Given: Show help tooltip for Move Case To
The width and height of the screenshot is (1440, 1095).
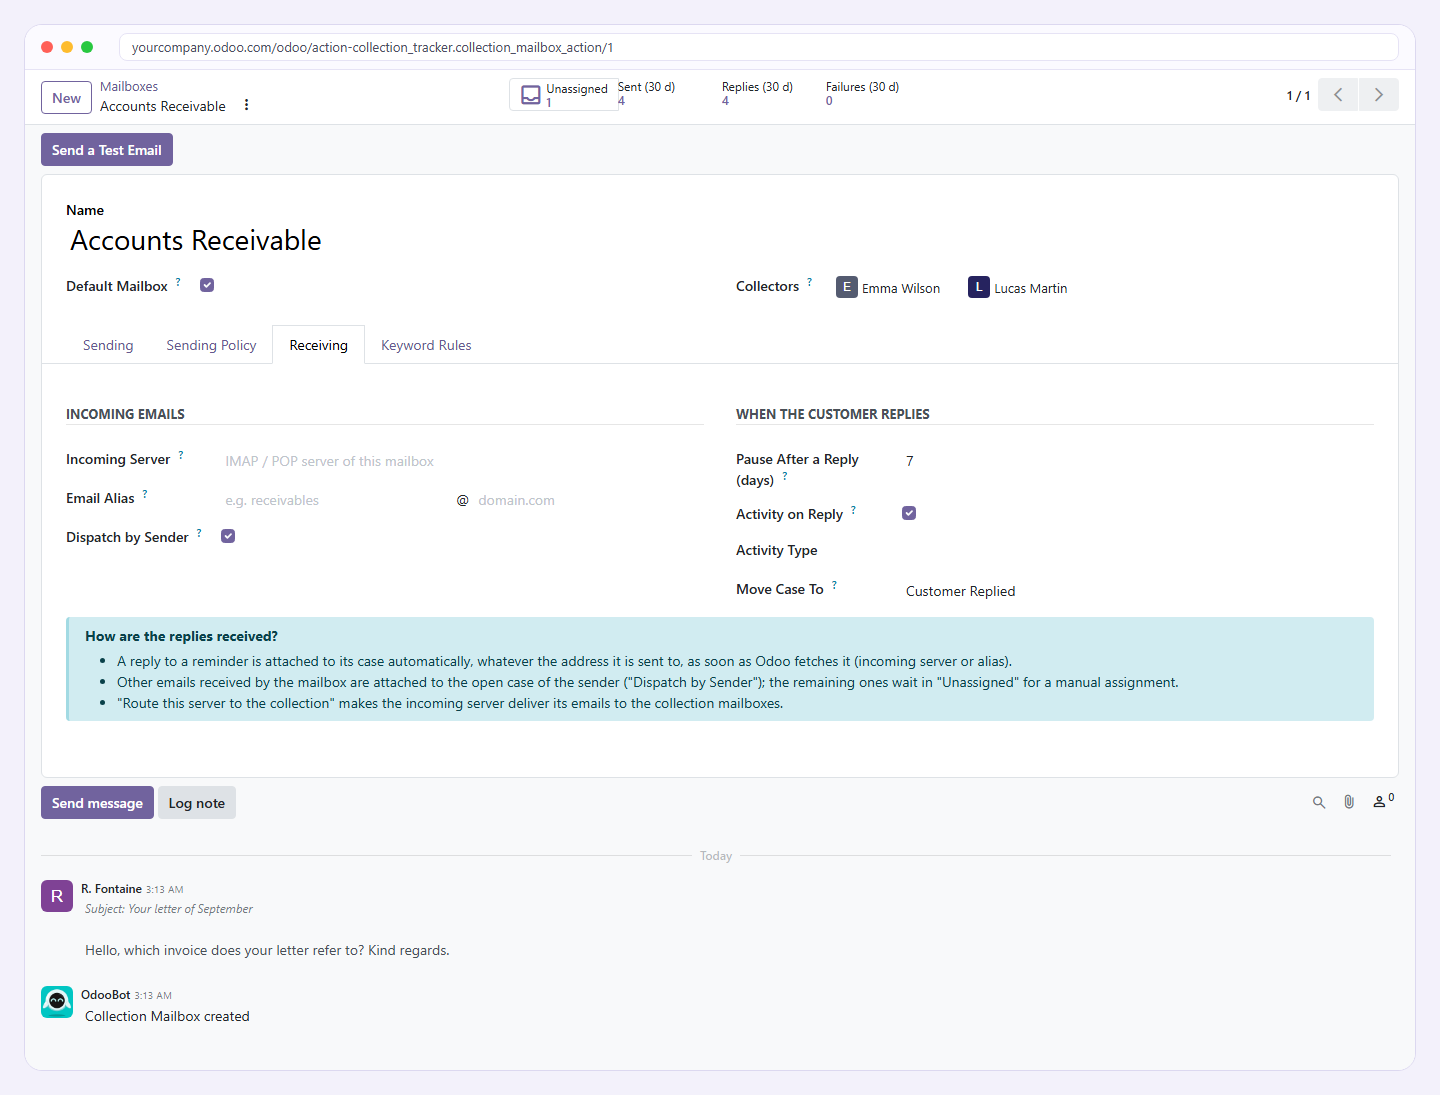Looking at the screenshot, I should [x=834, y=585].
